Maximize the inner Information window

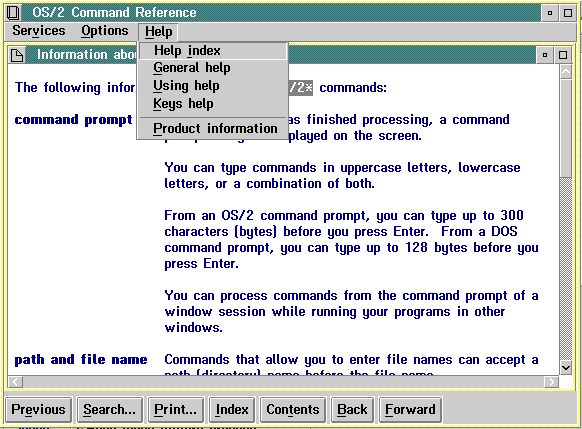tap(563, 55)
